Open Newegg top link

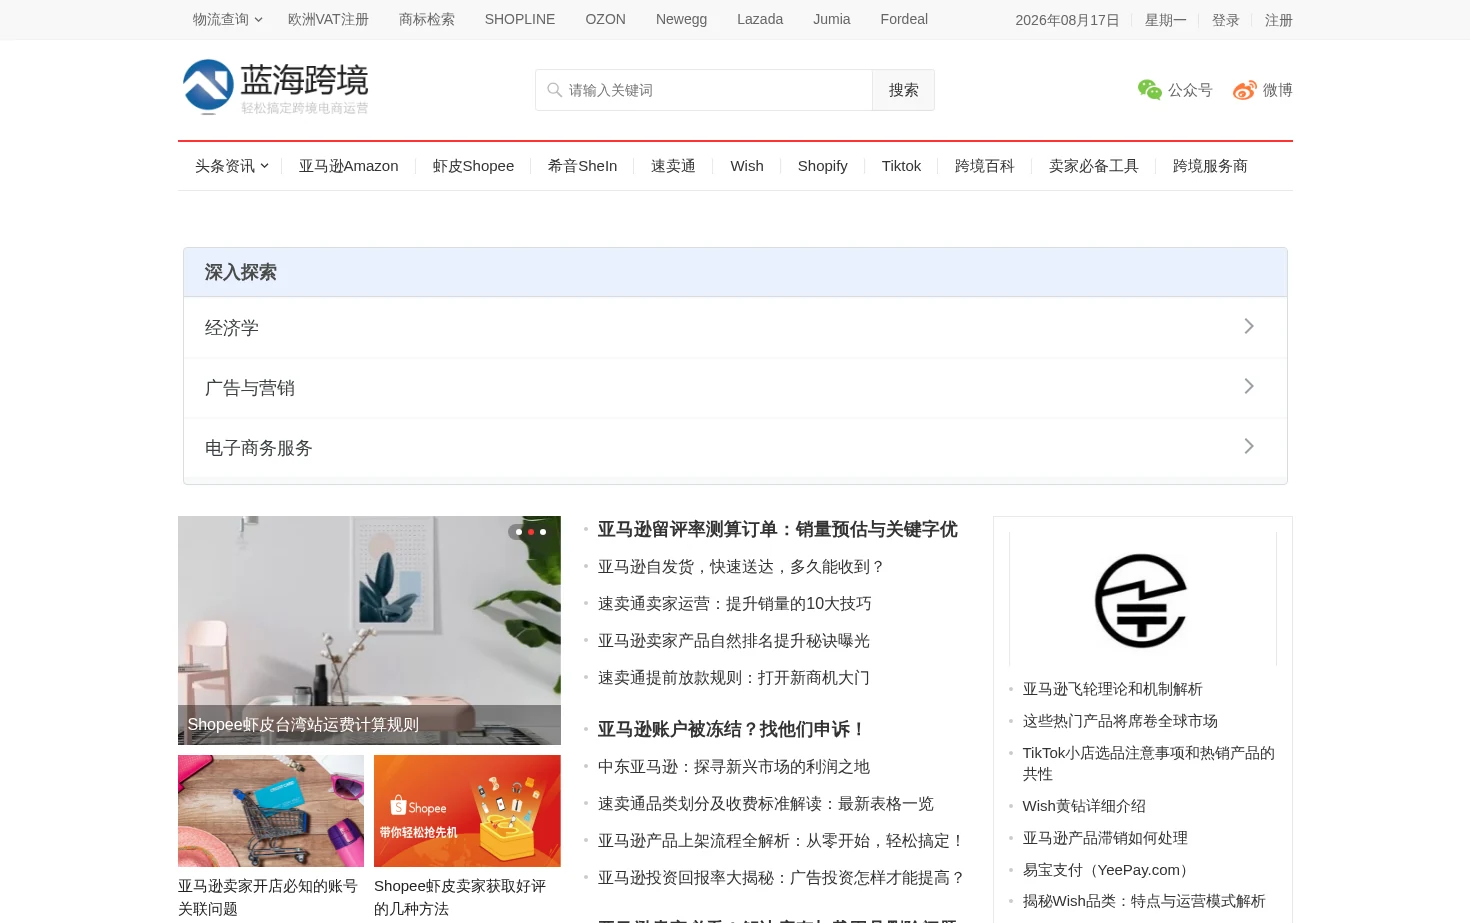[681, 19]
